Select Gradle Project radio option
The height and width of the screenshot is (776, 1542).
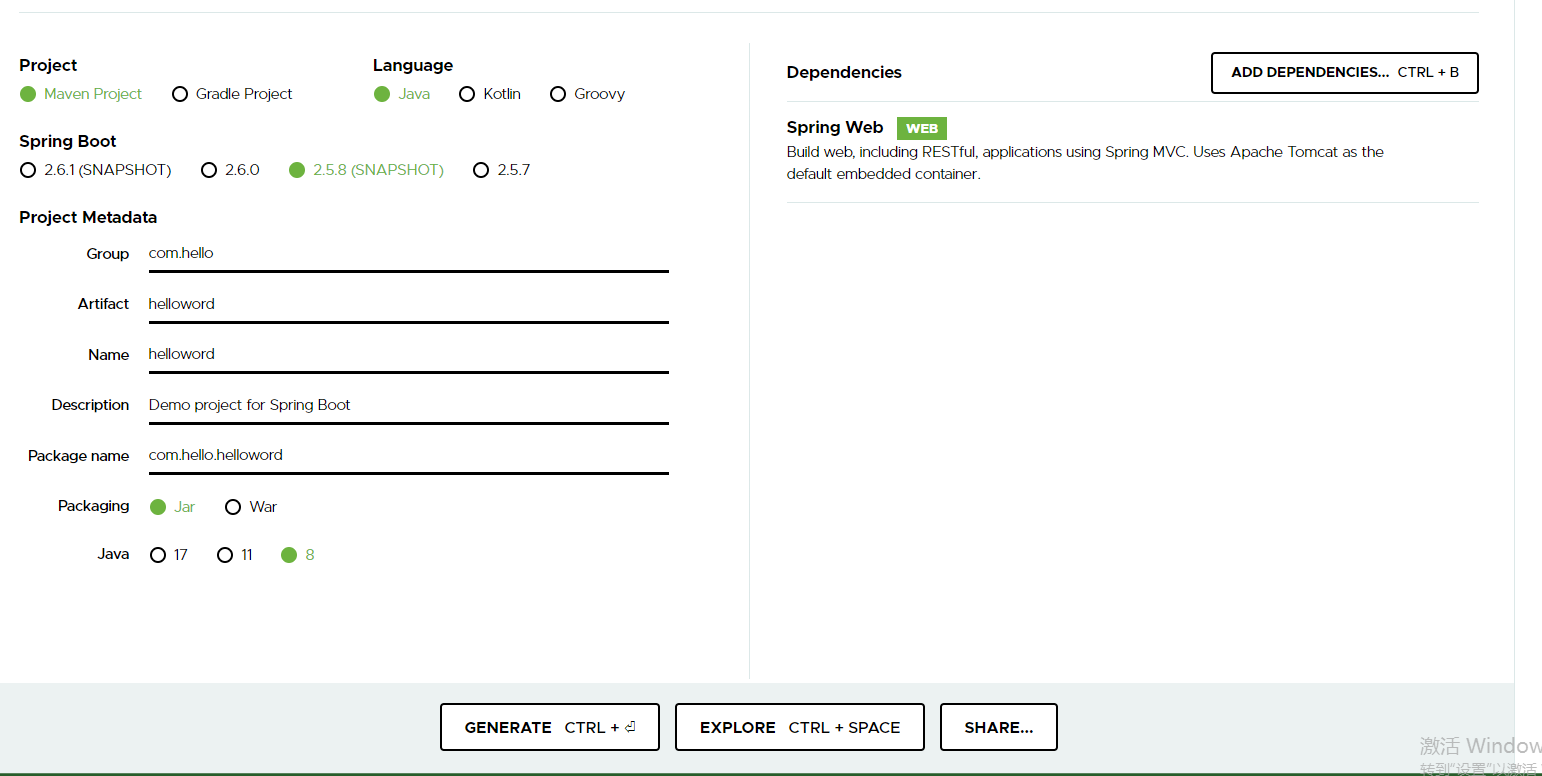(232, 94)
